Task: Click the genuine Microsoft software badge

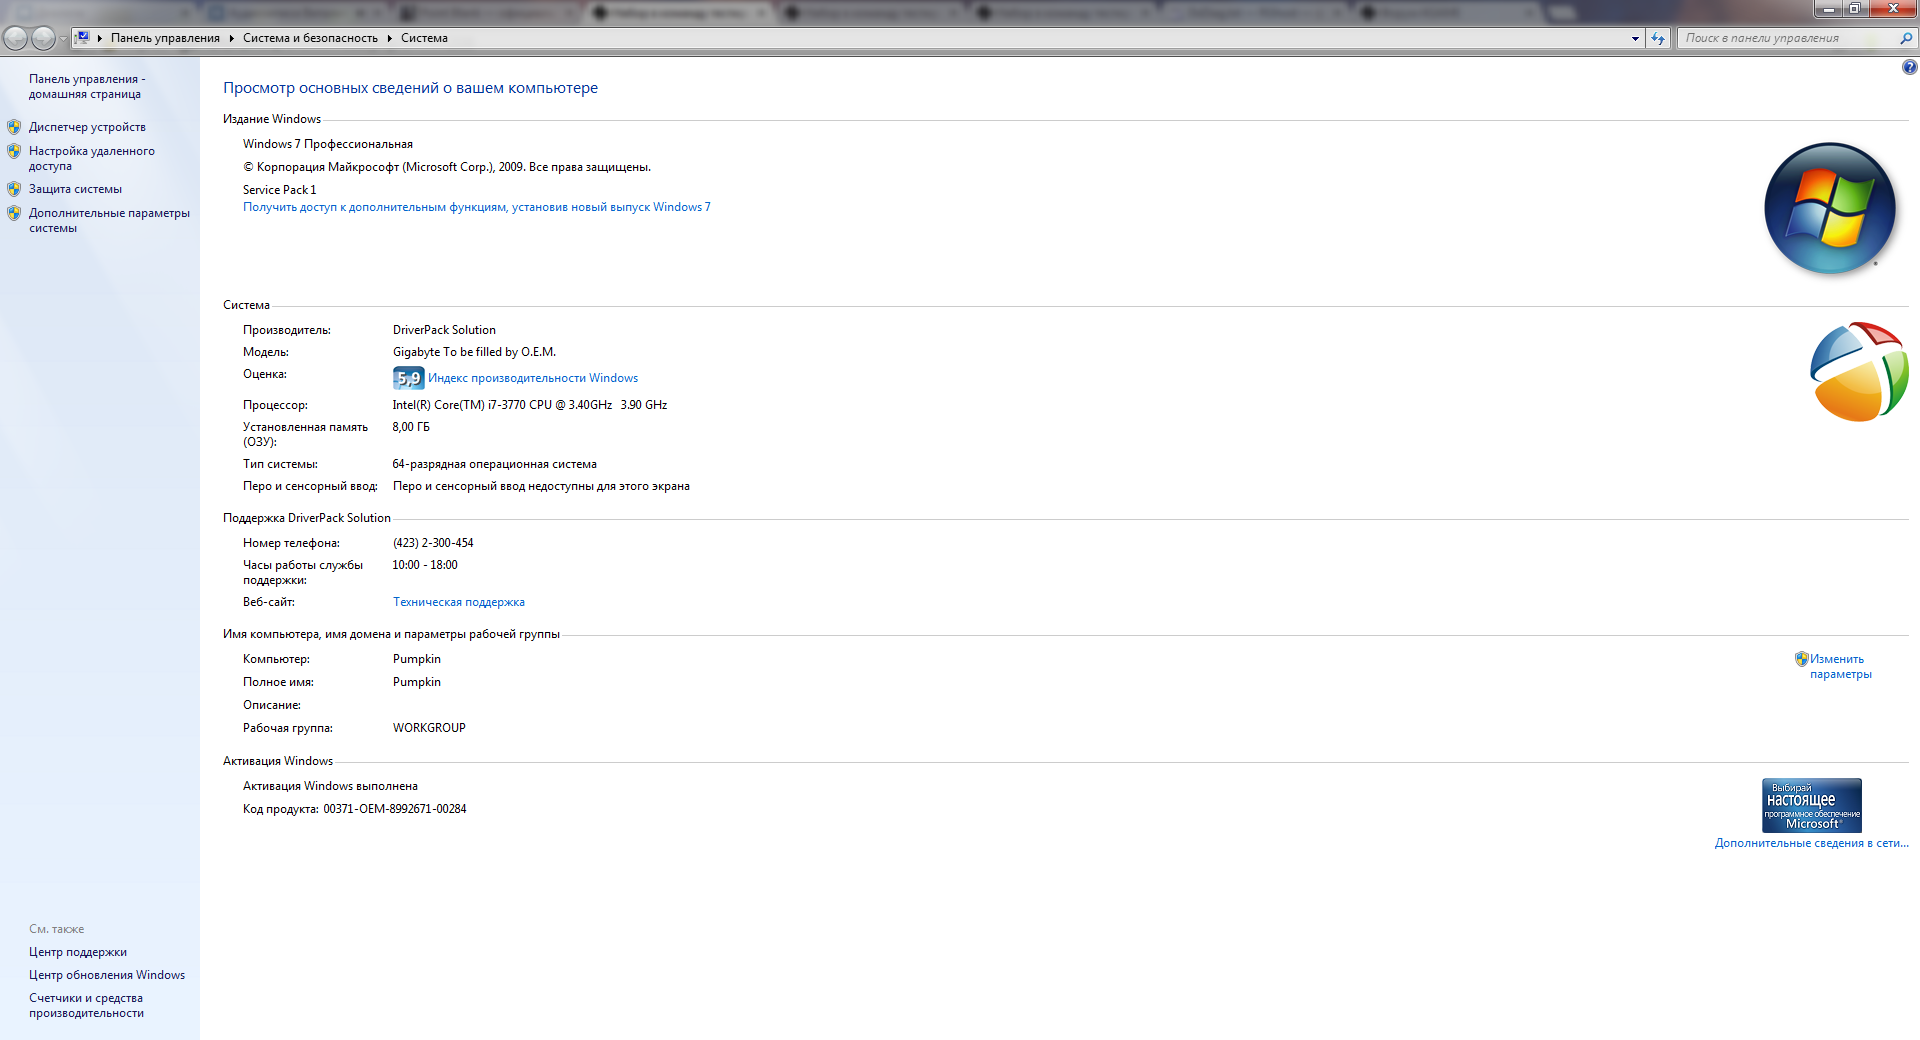Action: [x=1811, y=805]
